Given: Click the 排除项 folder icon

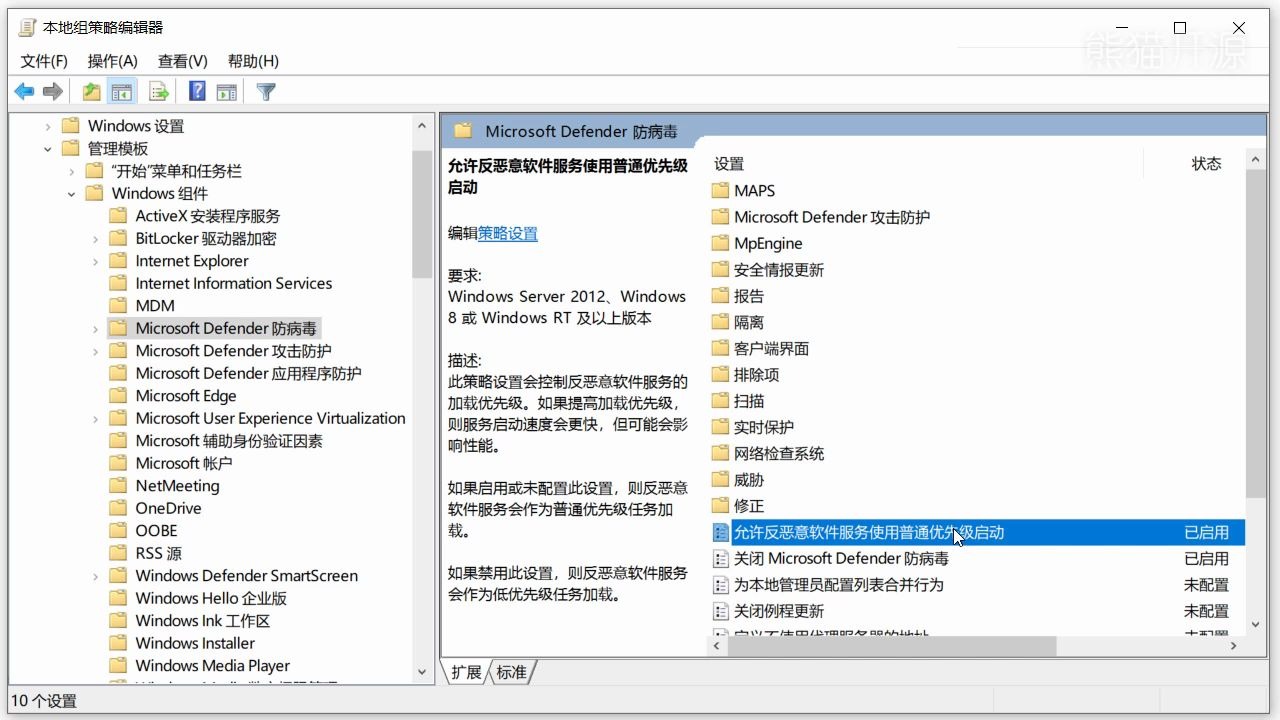Looking at the screenshot, I should point(720,374).
